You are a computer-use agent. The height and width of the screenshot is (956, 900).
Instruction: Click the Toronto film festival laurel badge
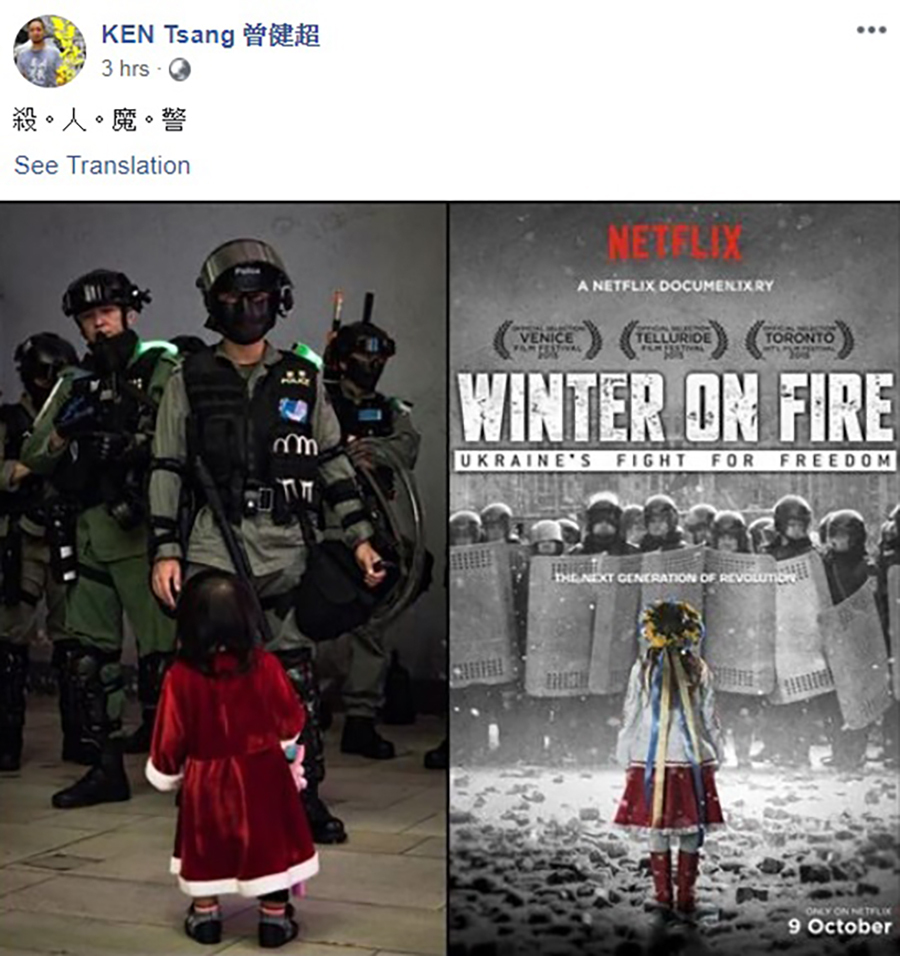pyautogui.click(x=799, y=340)
